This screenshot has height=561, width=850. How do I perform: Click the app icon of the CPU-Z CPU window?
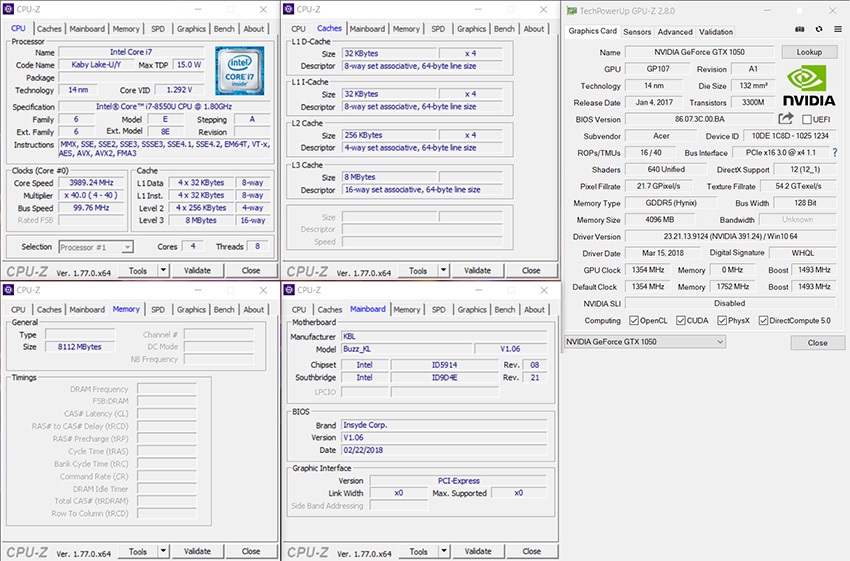9,9
